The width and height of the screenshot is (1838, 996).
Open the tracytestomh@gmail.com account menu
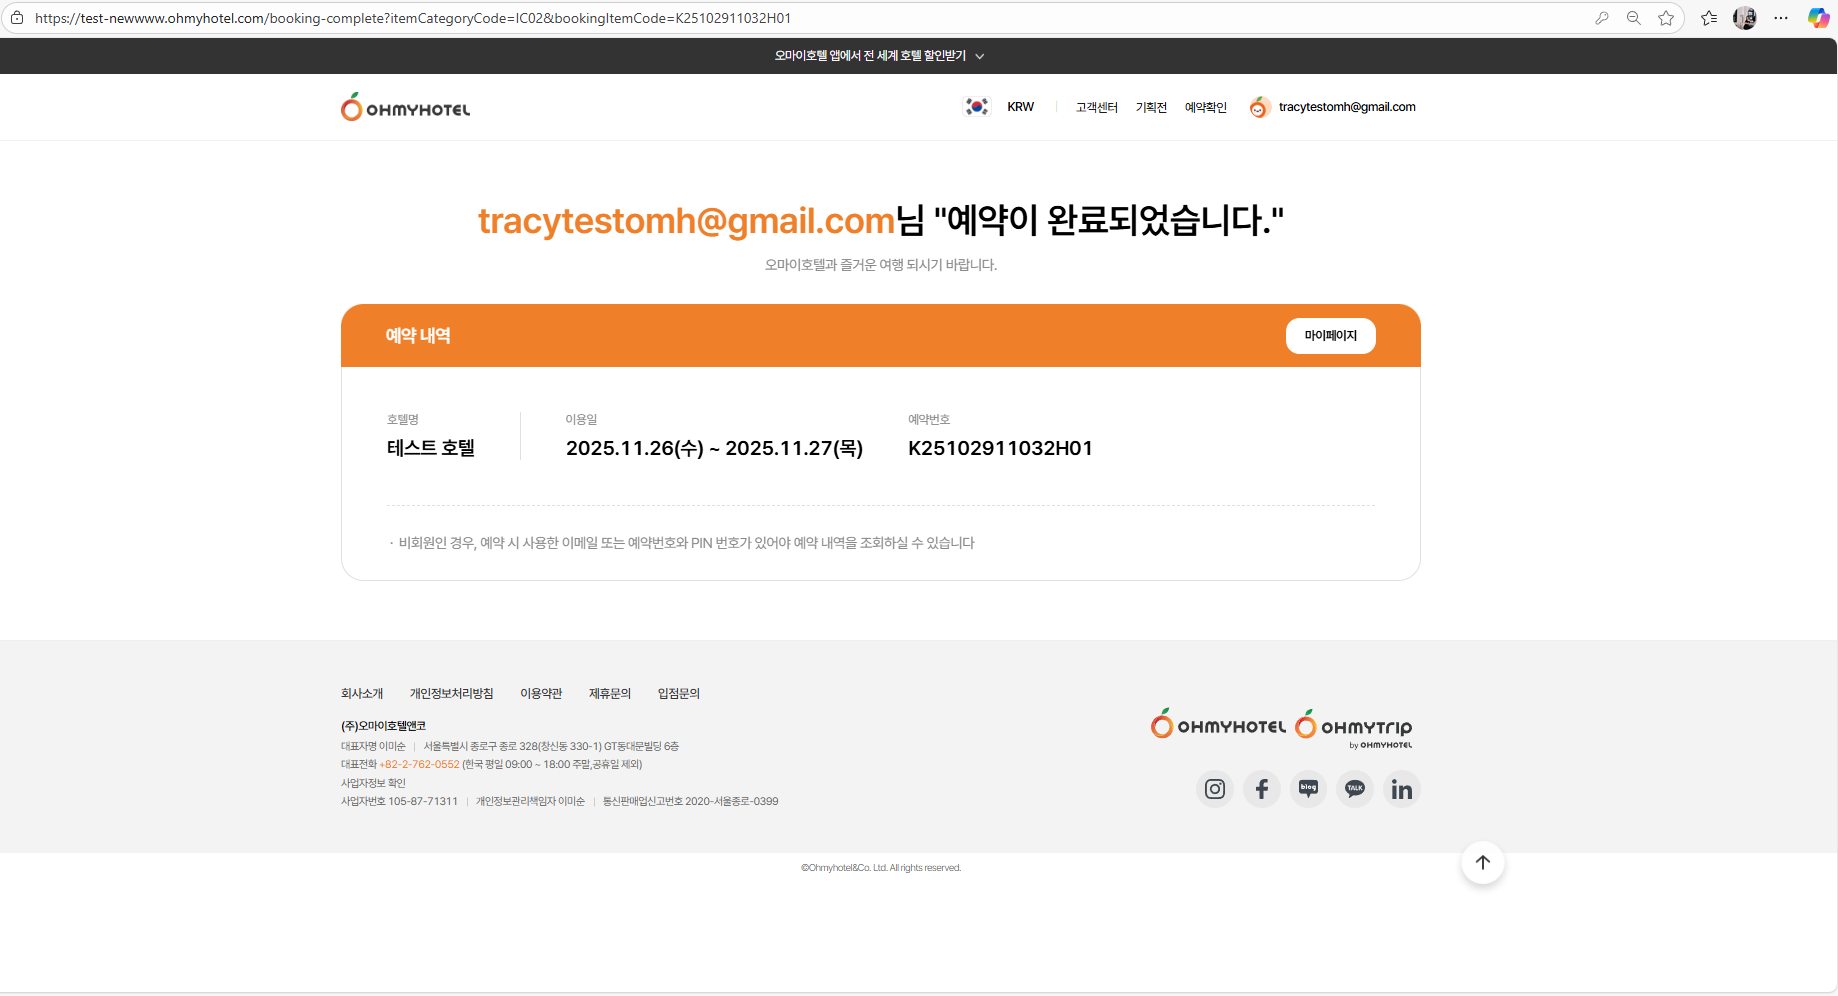click(1347, 107)
